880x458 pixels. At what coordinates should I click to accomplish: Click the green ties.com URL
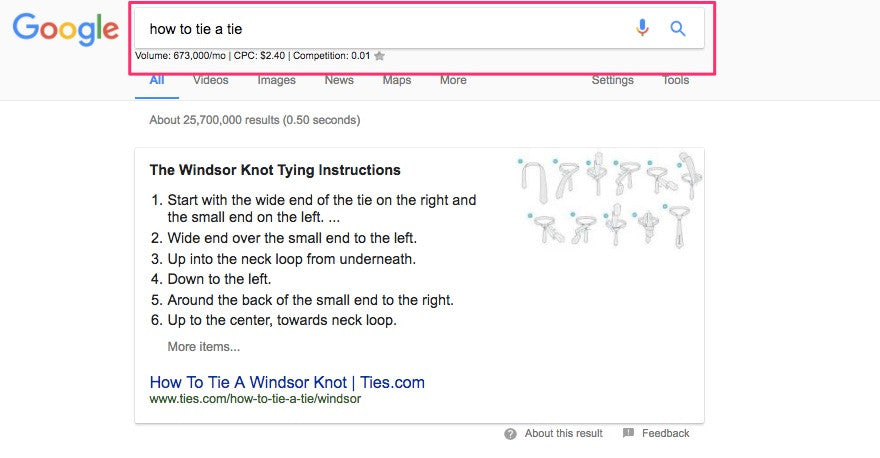pos(254,399)
